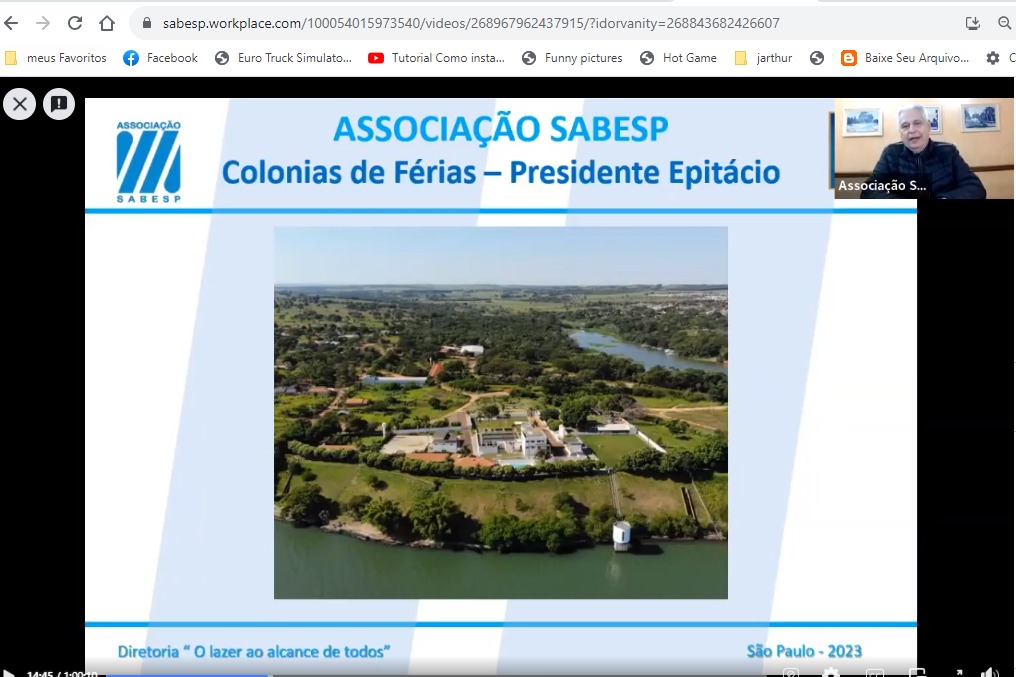1016x677 pixels.
Task: Click 'Diretoria O lazer ao alcance de todos'
Action: click(x=254, y=651)
